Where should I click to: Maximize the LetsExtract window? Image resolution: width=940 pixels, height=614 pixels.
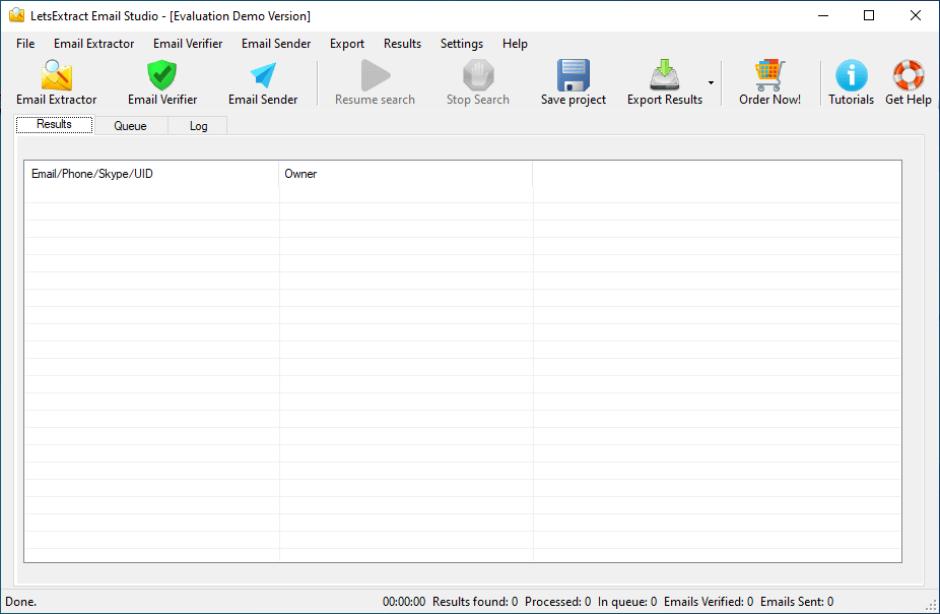tap(869, 16)
